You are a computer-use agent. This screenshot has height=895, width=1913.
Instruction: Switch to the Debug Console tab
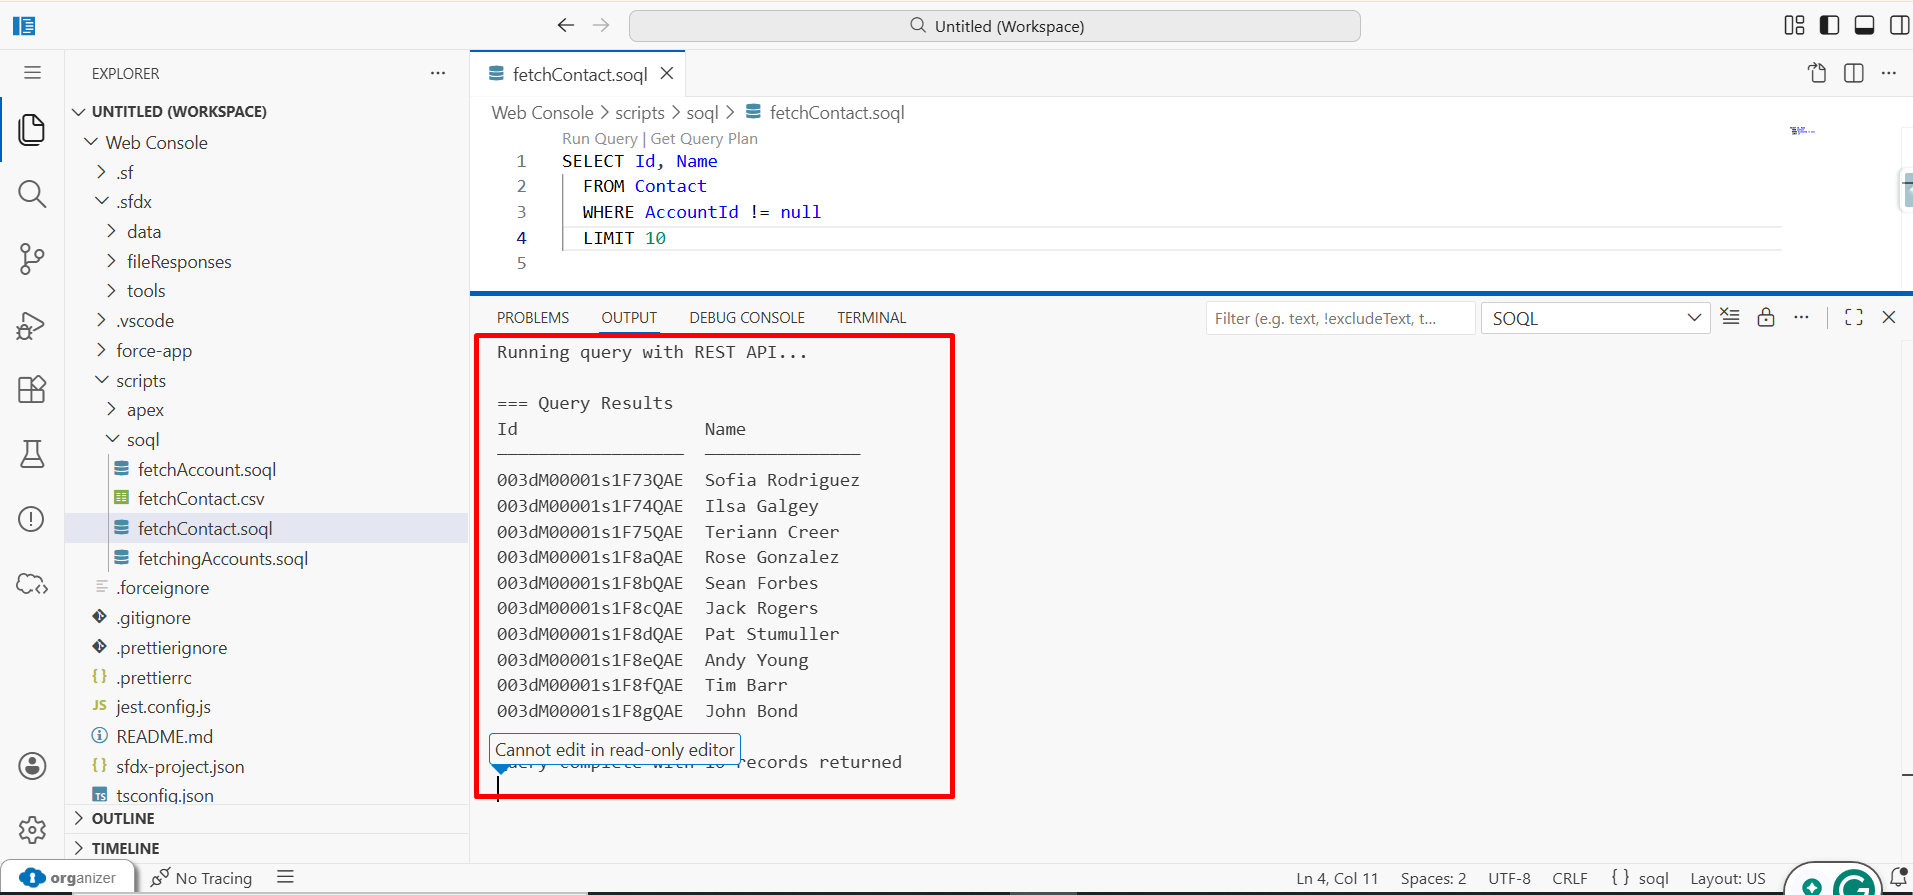[x=747, y=317]
